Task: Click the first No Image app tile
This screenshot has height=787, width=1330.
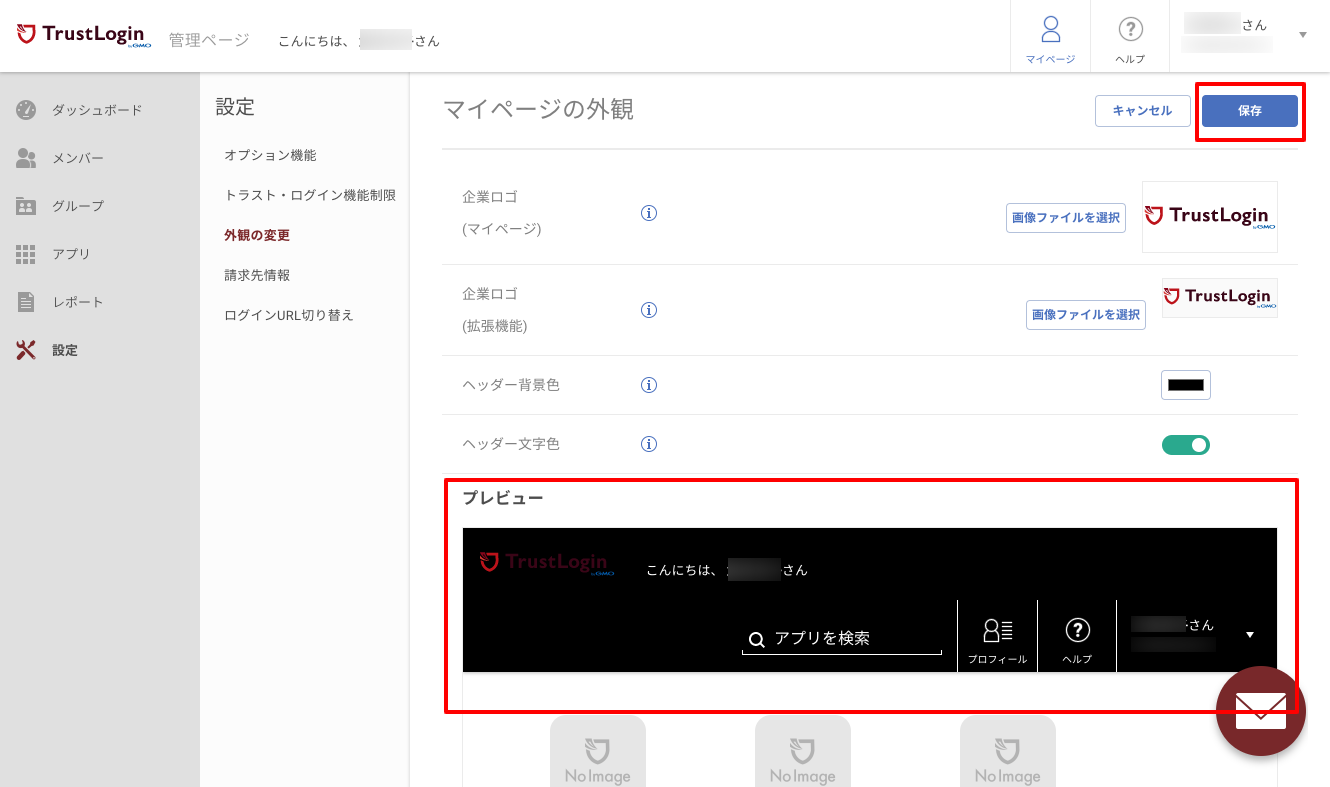Action: (598, 751)
